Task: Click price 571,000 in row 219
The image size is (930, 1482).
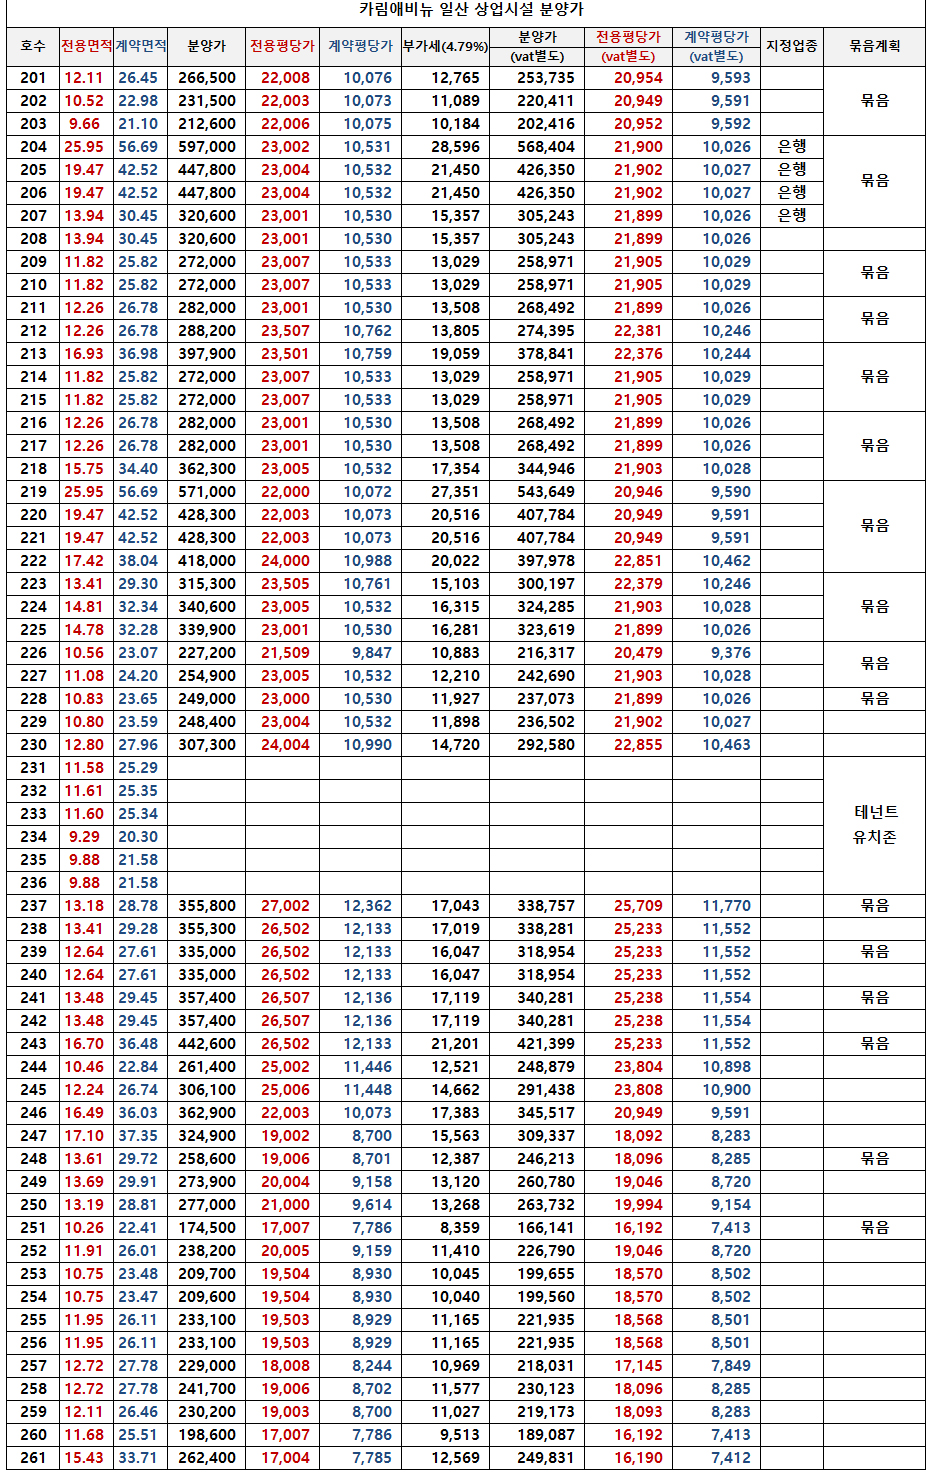Action: pyautogui.click(x=207, y=492)
